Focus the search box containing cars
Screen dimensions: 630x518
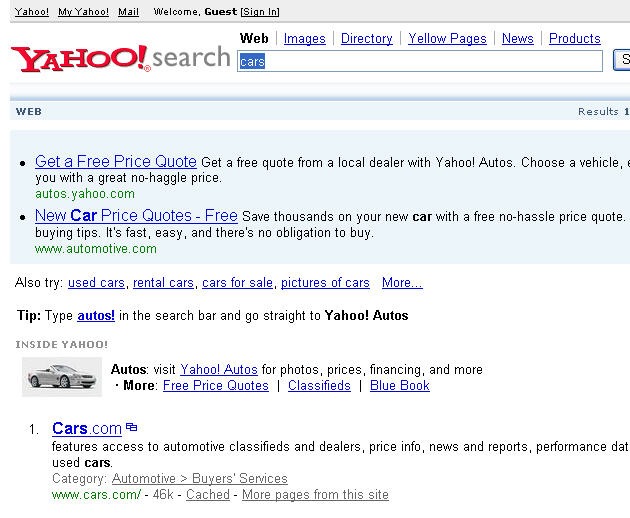click(420, 61)
